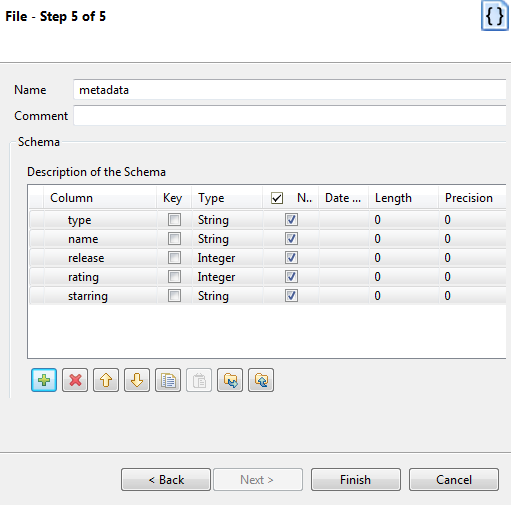Select the 'name' column name cell
511x505 pixels.
point(100,239)
